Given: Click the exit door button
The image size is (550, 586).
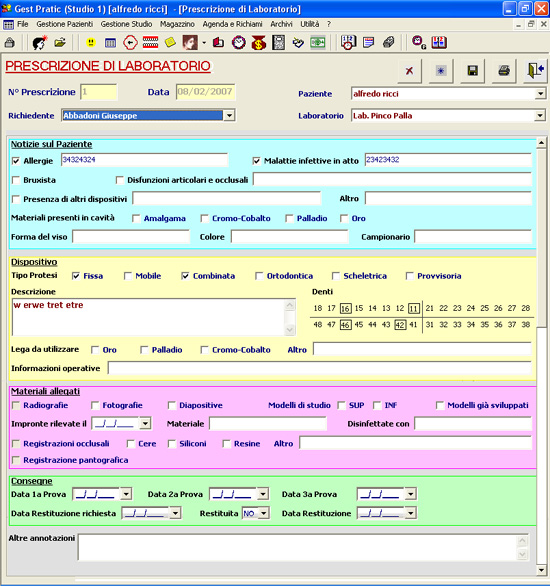Looking at the screenshot, I should click(x=535, y=71).
